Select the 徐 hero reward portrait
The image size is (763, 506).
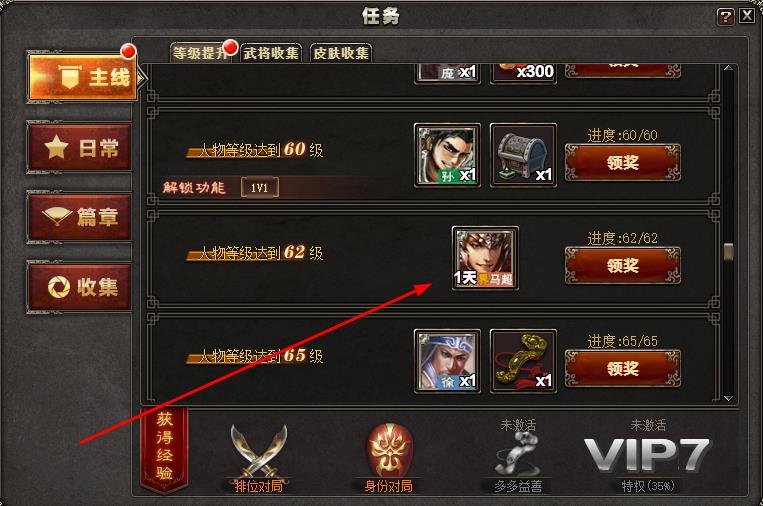[x=447, y=361]
